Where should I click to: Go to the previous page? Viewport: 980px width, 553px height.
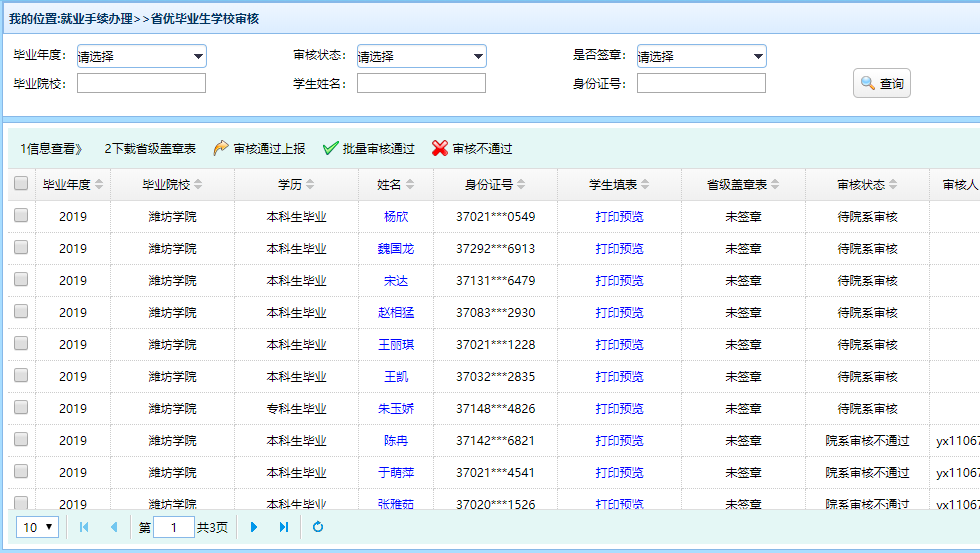point(113,527)
